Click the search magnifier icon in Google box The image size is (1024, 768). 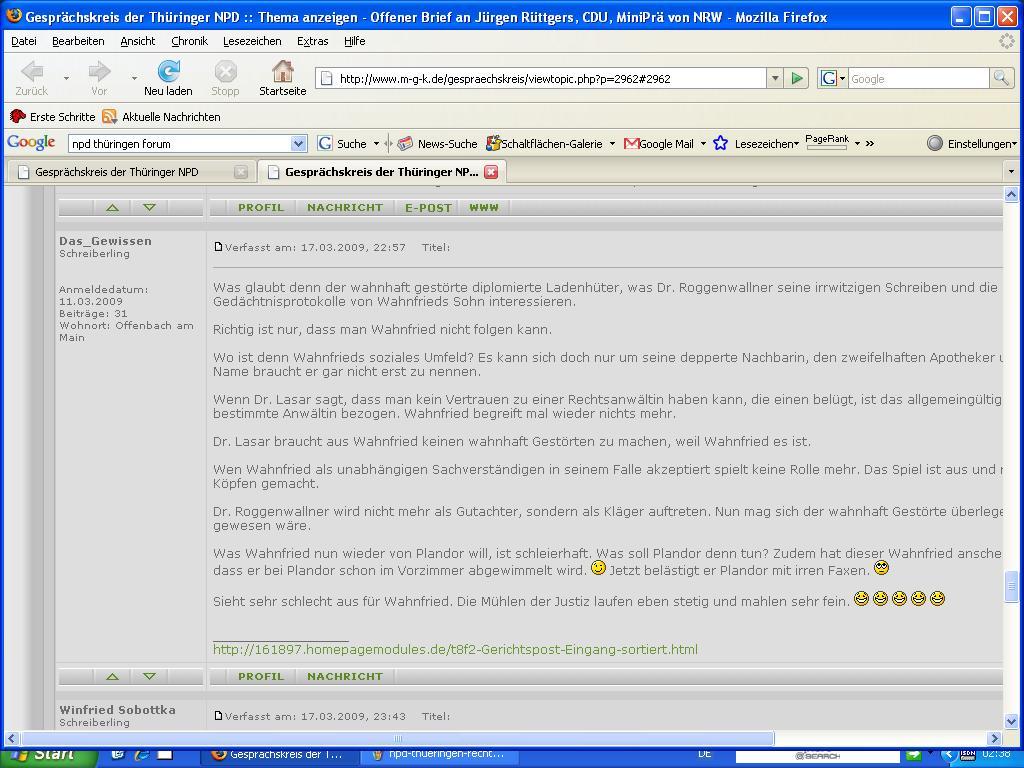1000,78
